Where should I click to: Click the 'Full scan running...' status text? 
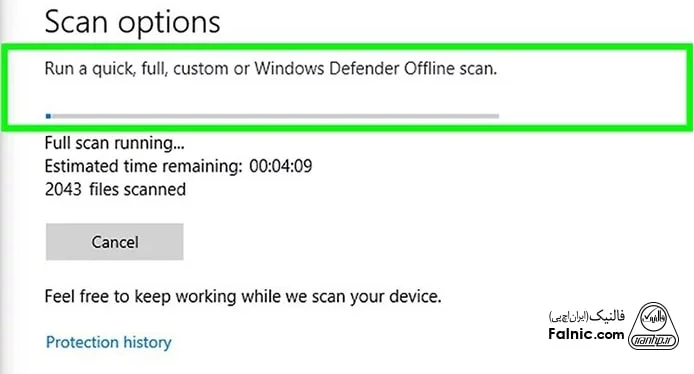(x=114, y=143)
